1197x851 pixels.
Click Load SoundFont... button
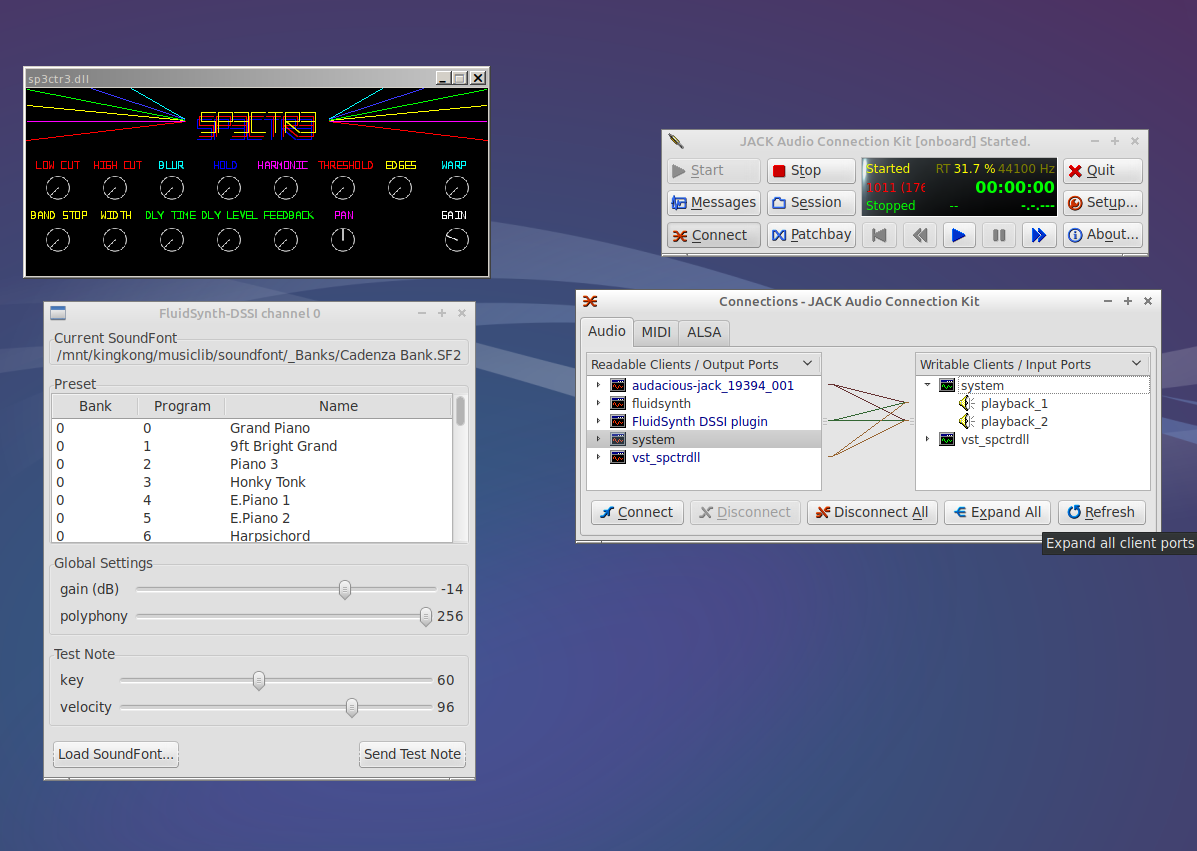pyautogui.click(x=116, y=754)
